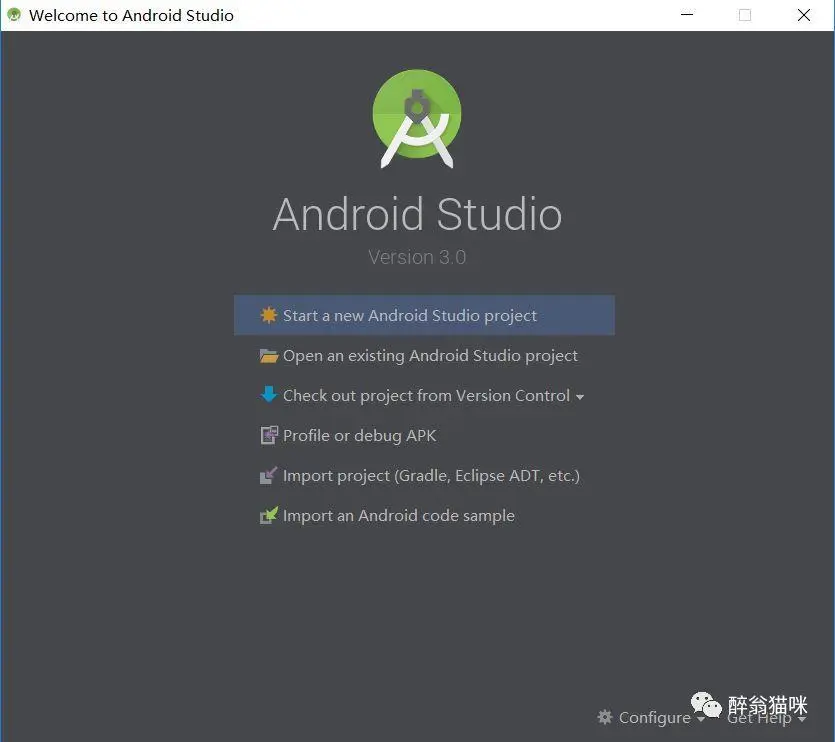This screenshot has width=835, height=742.
Task: Start a new Android Studio project
Action: (x=424, y=315)
